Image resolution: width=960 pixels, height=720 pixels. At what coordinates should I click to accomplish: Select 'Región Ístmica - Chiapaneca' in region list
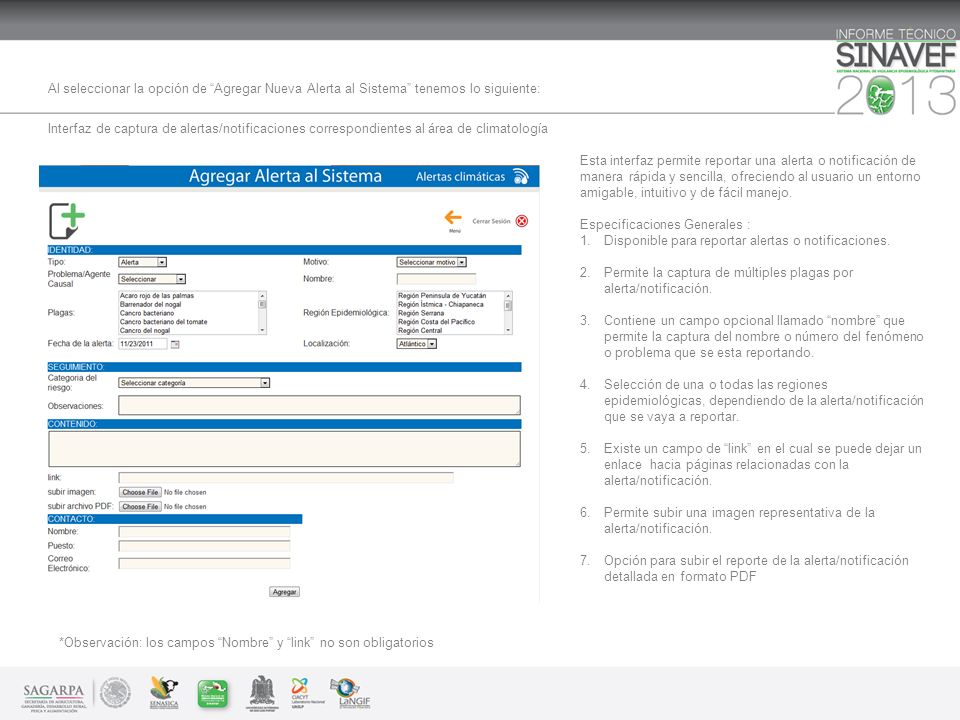pyautogui.click(x=441, y=304)
